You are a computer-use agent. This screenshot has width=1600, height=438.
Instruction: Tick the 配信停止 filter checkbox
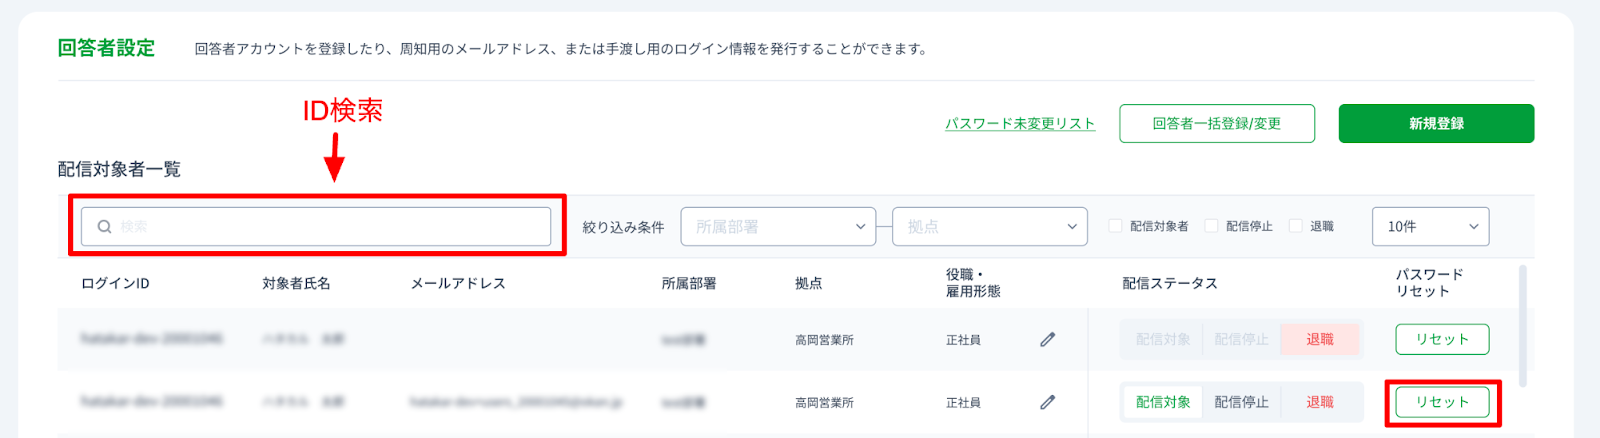click(1211, 226)
